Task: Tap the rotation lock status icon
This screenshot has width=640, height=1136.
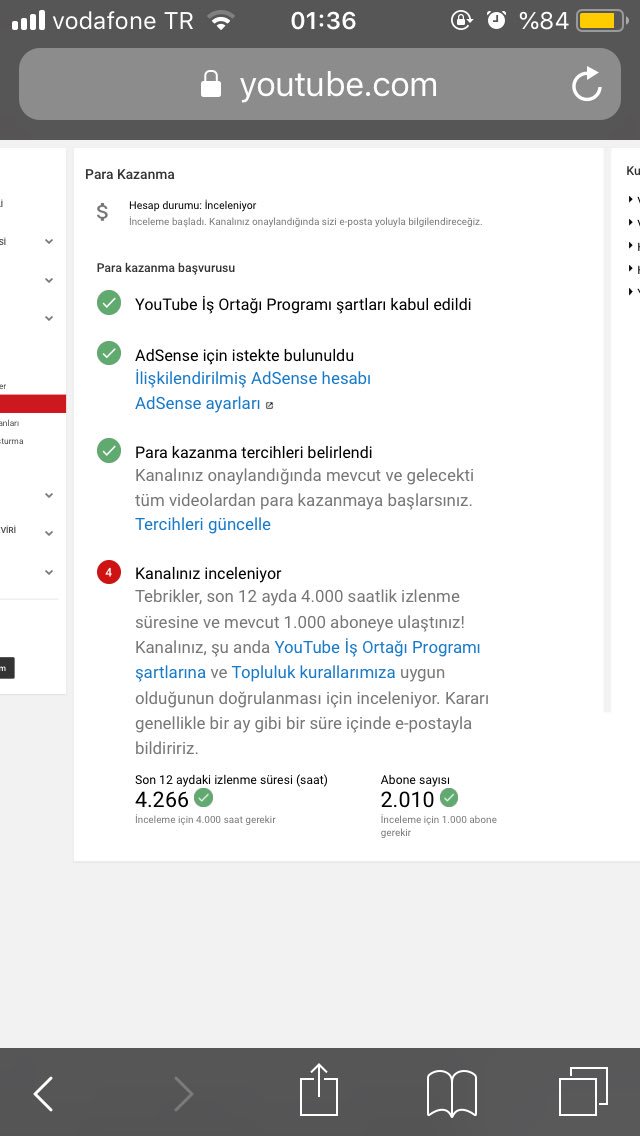Action: (462, 20)
